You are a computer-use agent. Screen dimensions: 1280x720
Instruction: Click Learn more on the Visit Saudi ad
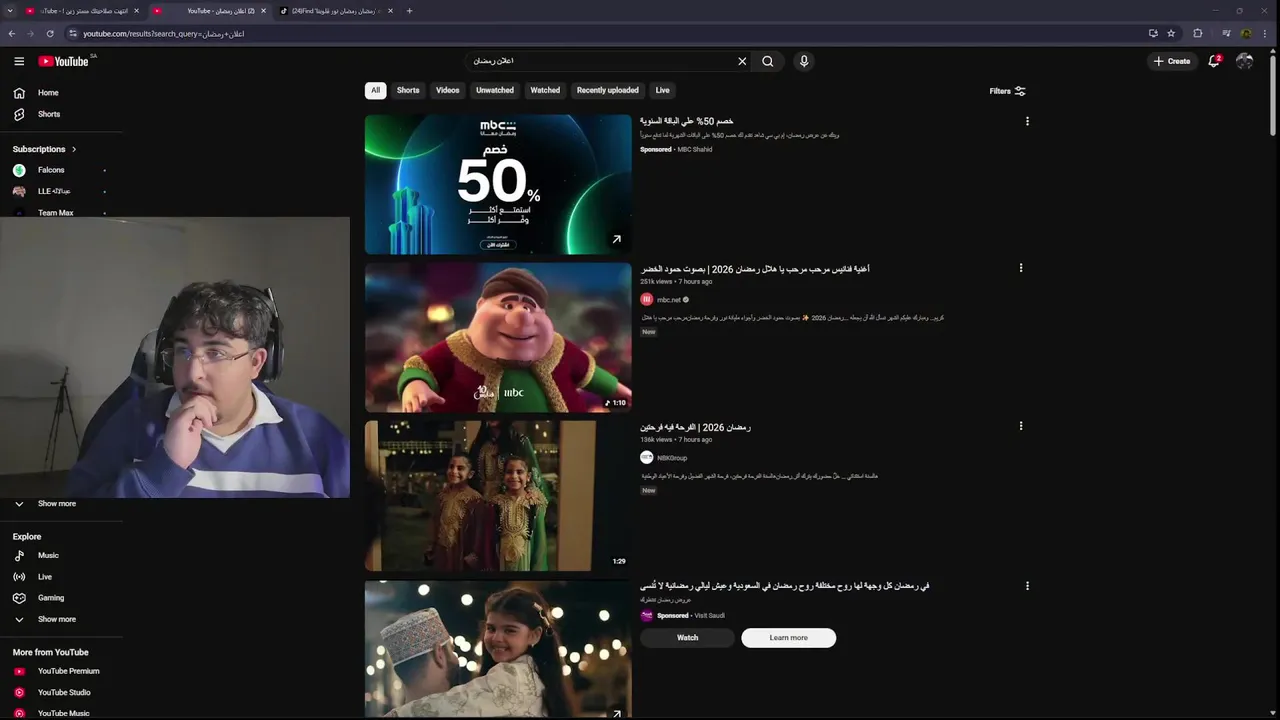(788, 637)
